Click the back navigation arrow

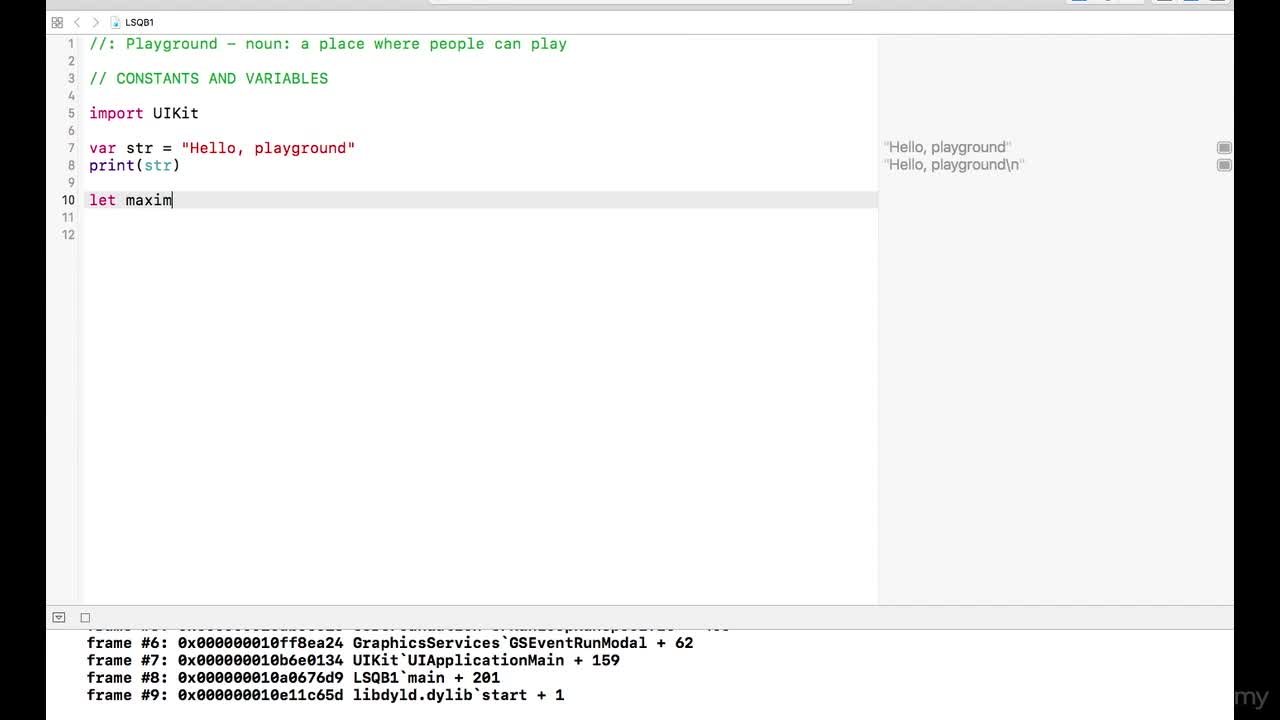tap(77, 22)
